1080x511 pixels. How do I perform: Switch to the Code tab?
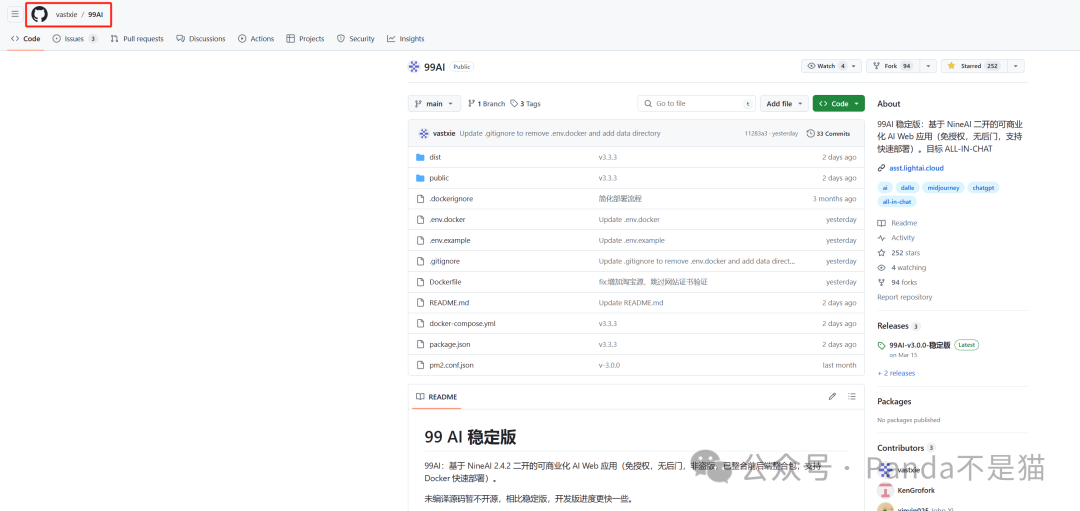[25, 39]
